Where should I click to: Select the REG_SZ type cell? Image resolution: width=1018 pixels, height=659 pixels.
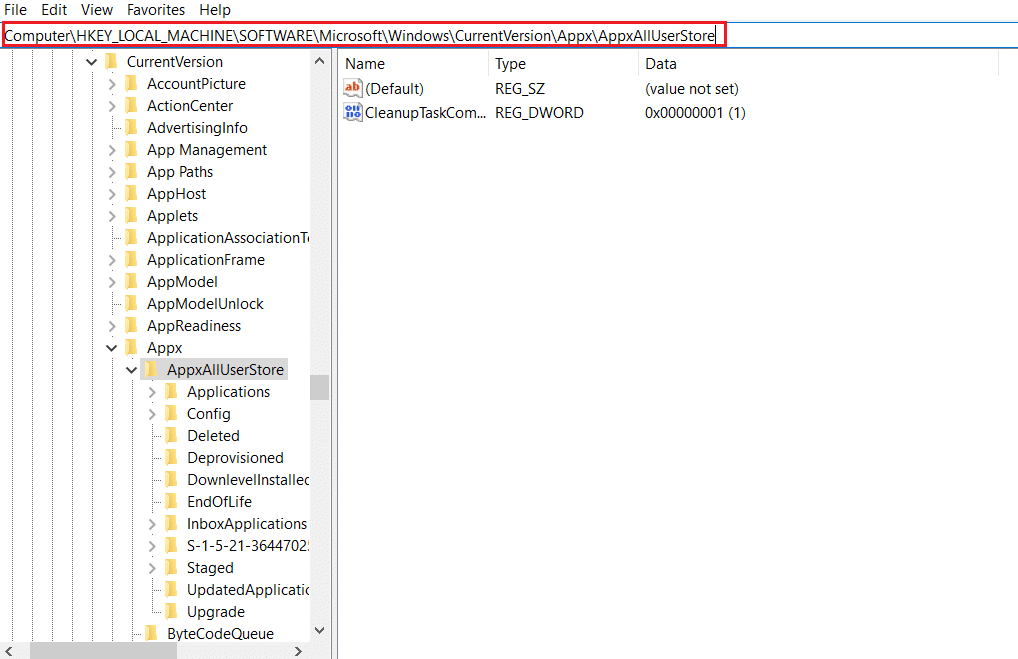coord(520,89)
